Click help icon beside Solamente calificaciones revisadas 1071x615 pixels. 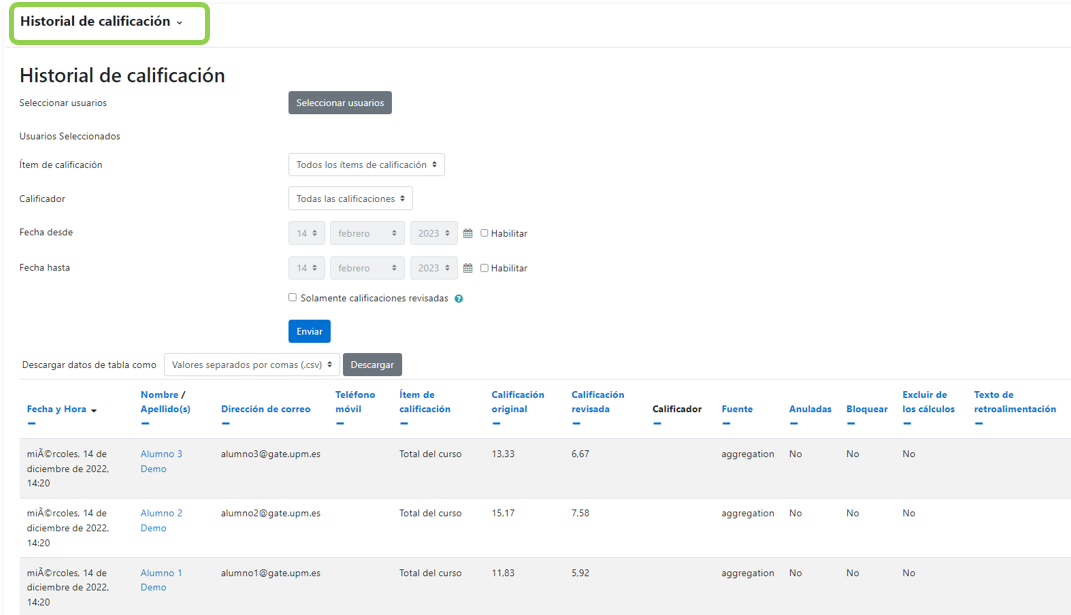459,299
